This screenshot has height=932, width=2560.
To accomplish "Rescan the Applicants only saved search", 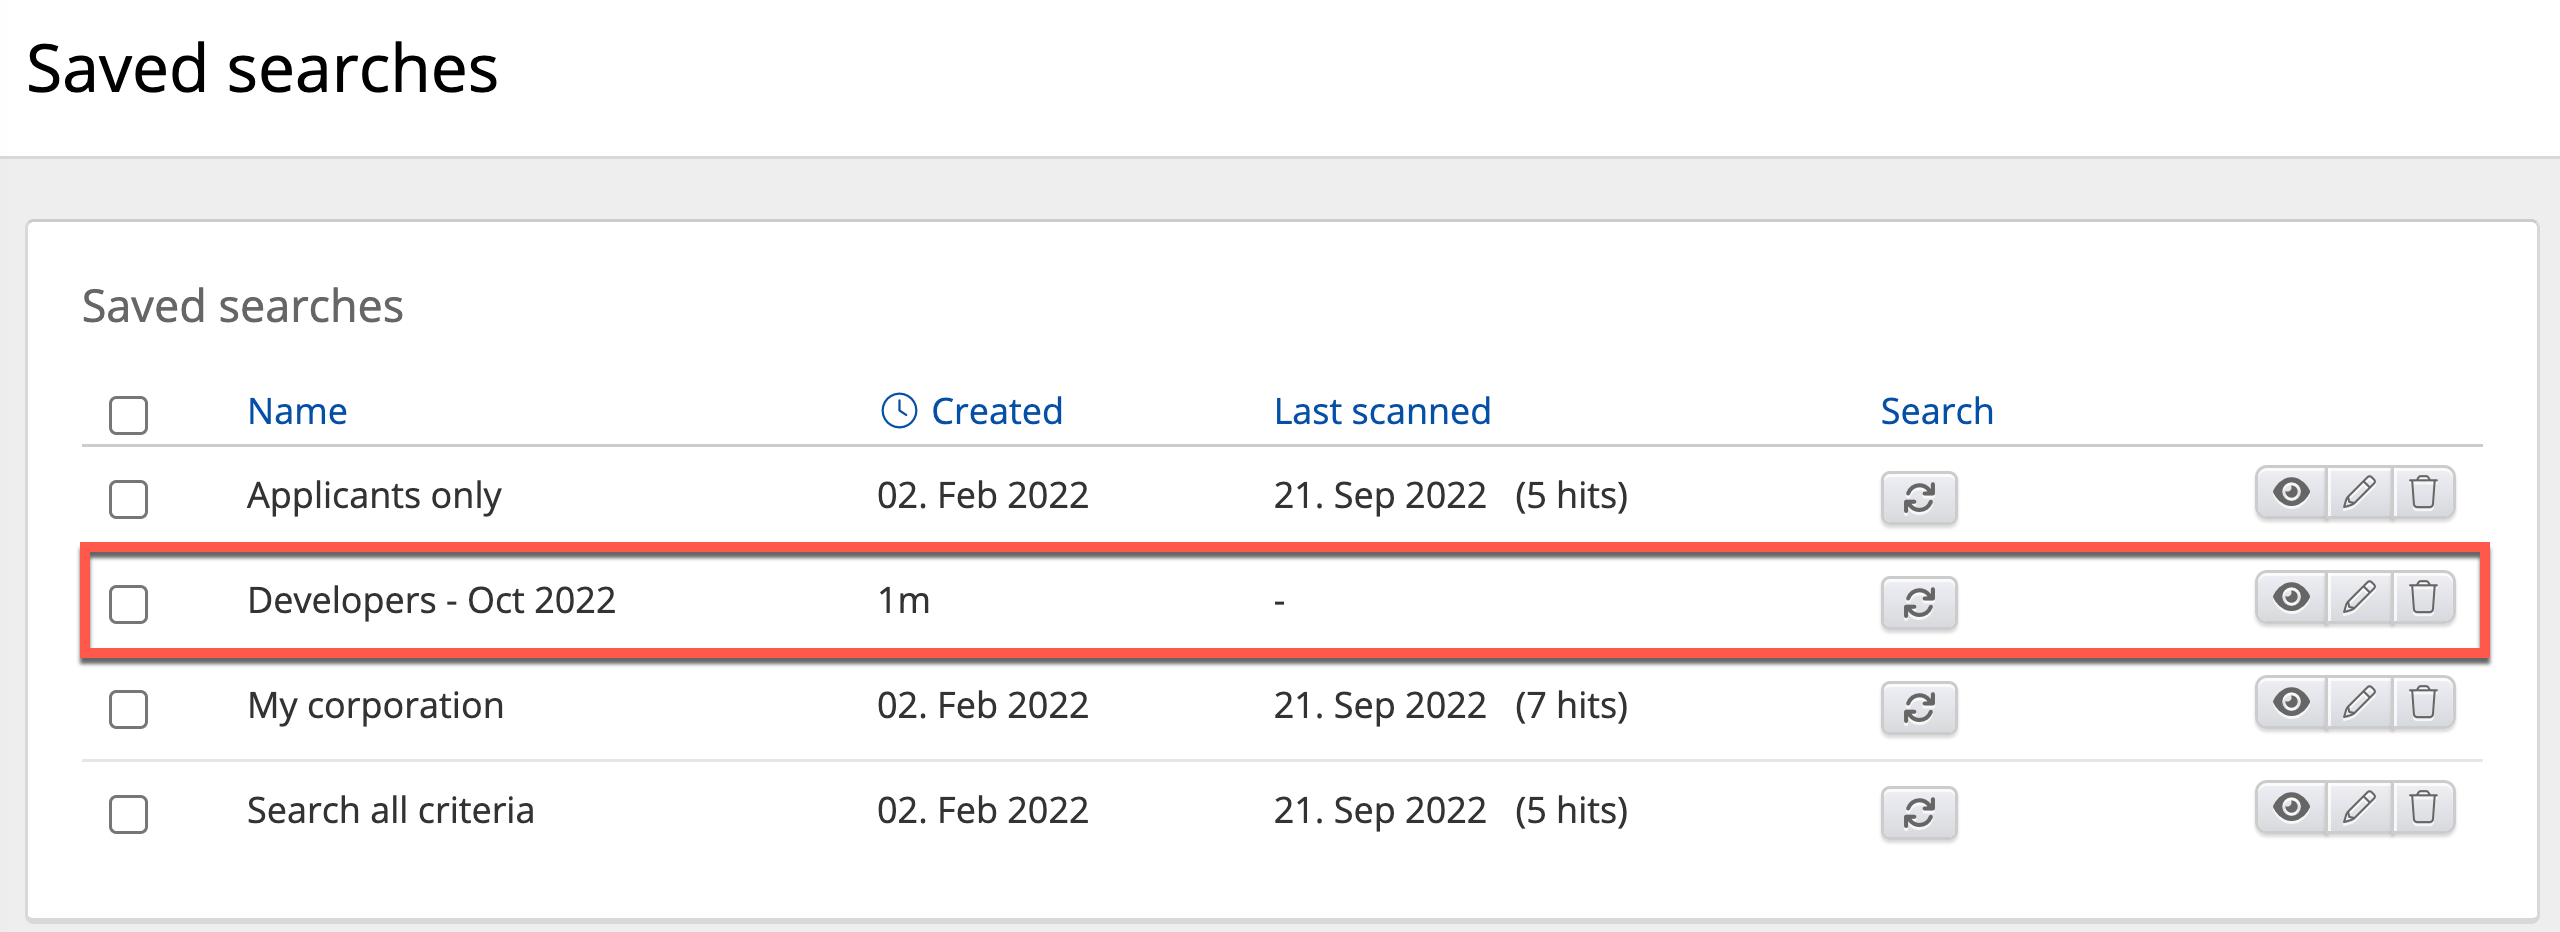I will point(1918,497).
